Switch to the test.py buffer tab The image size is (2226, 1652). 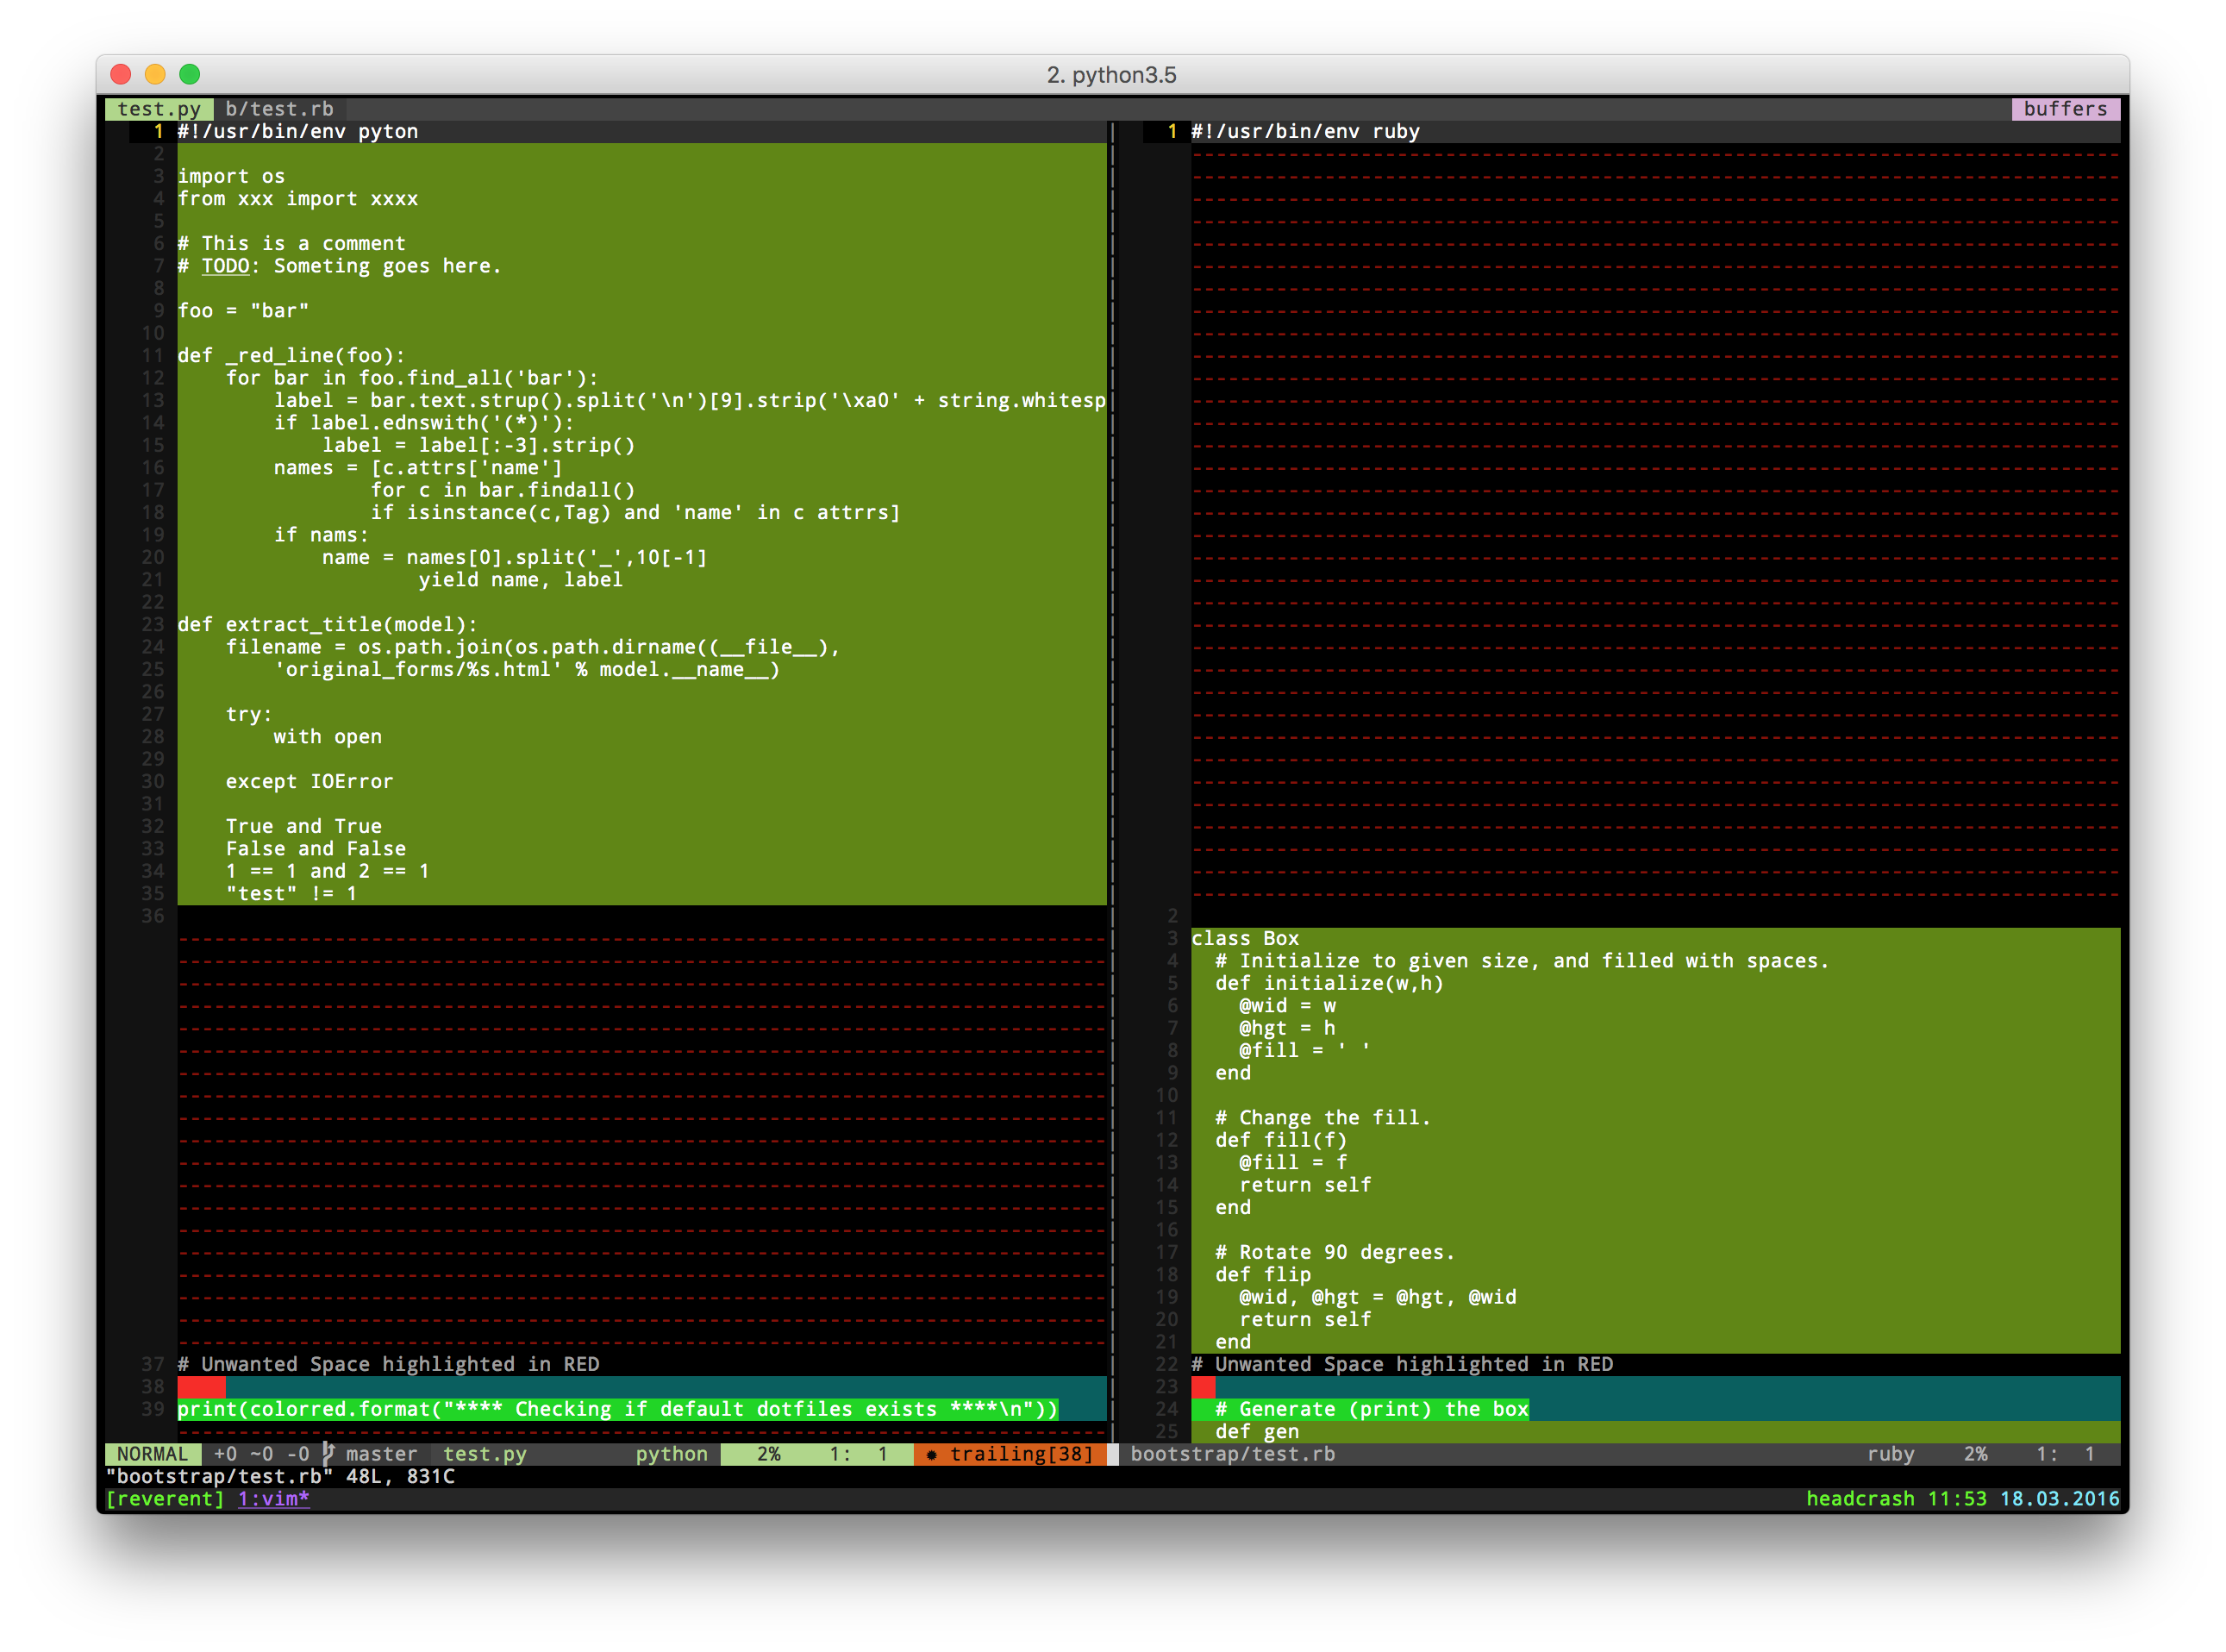pyautogui.click(x=158, y=109)
